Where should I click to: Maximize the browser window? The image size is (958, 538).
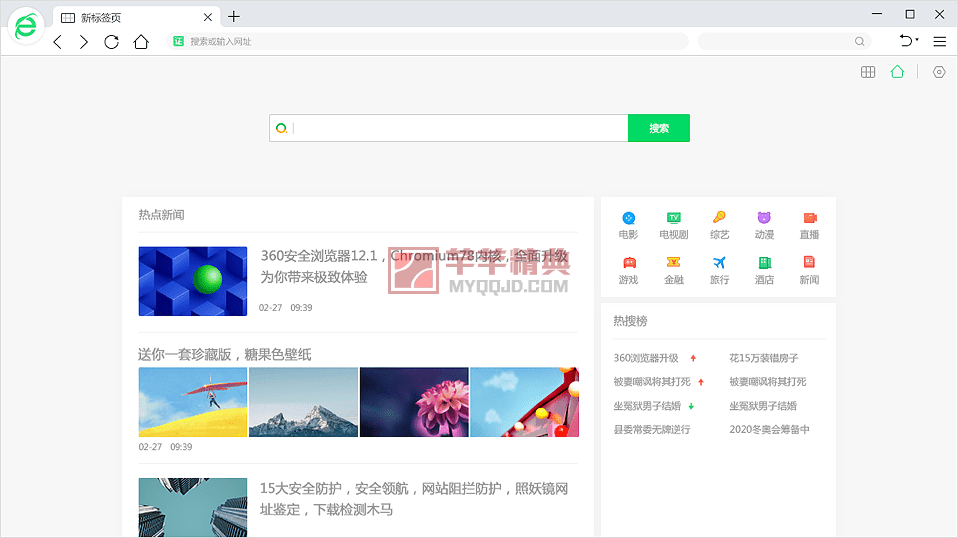coord(910,14)
